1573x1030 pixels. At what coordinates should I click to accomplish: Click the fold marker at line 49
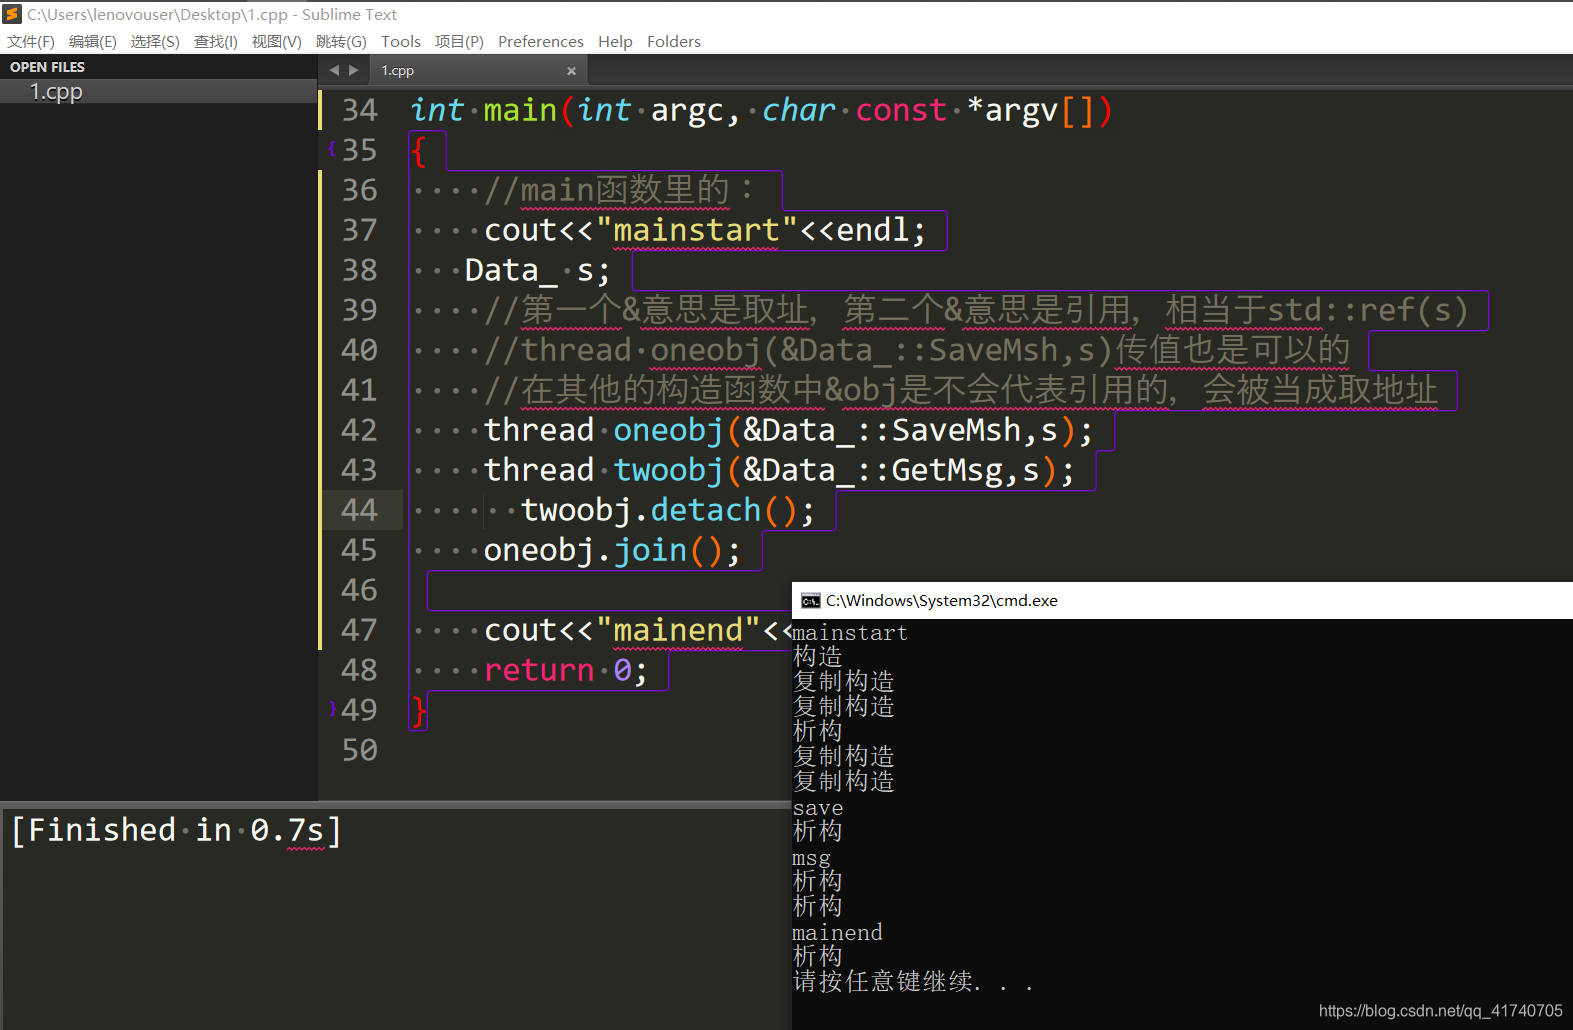tap(332, 709)
